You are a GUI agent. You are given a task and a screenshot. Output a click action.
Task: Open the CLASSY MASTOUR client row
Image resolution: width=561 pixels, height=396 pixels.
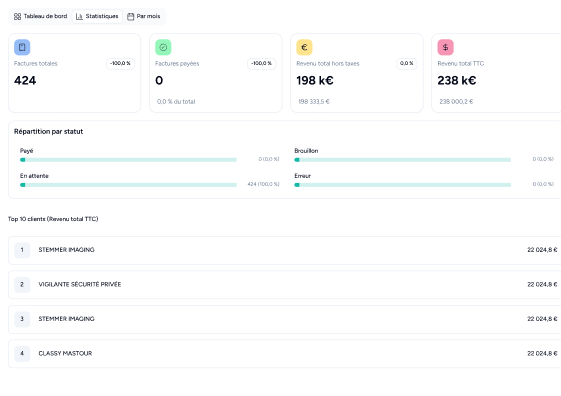[284, 354]
